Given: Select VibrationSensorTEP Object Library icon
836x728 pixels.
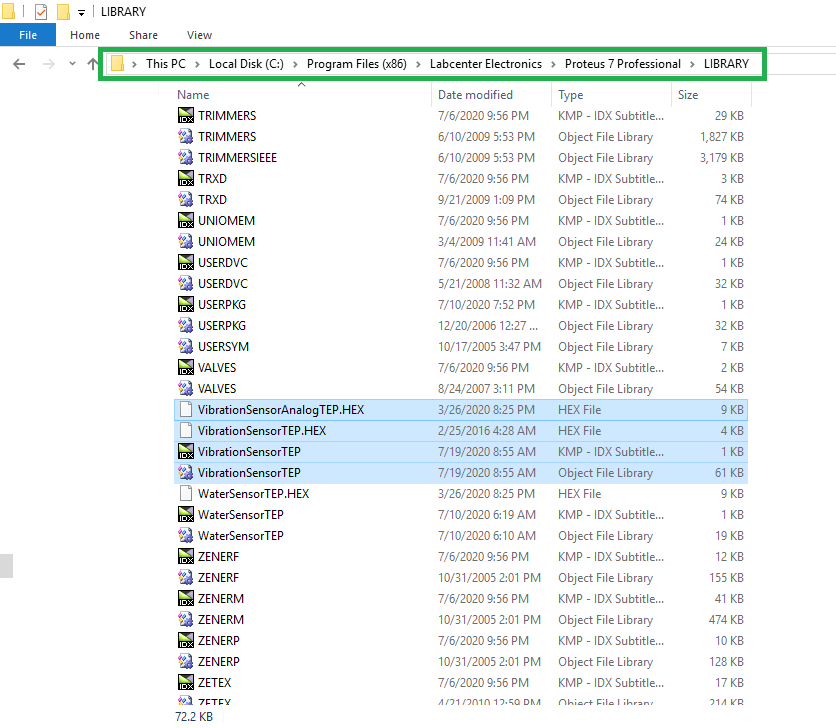Looking at the screenshot, I should click(x=186, y=473).
